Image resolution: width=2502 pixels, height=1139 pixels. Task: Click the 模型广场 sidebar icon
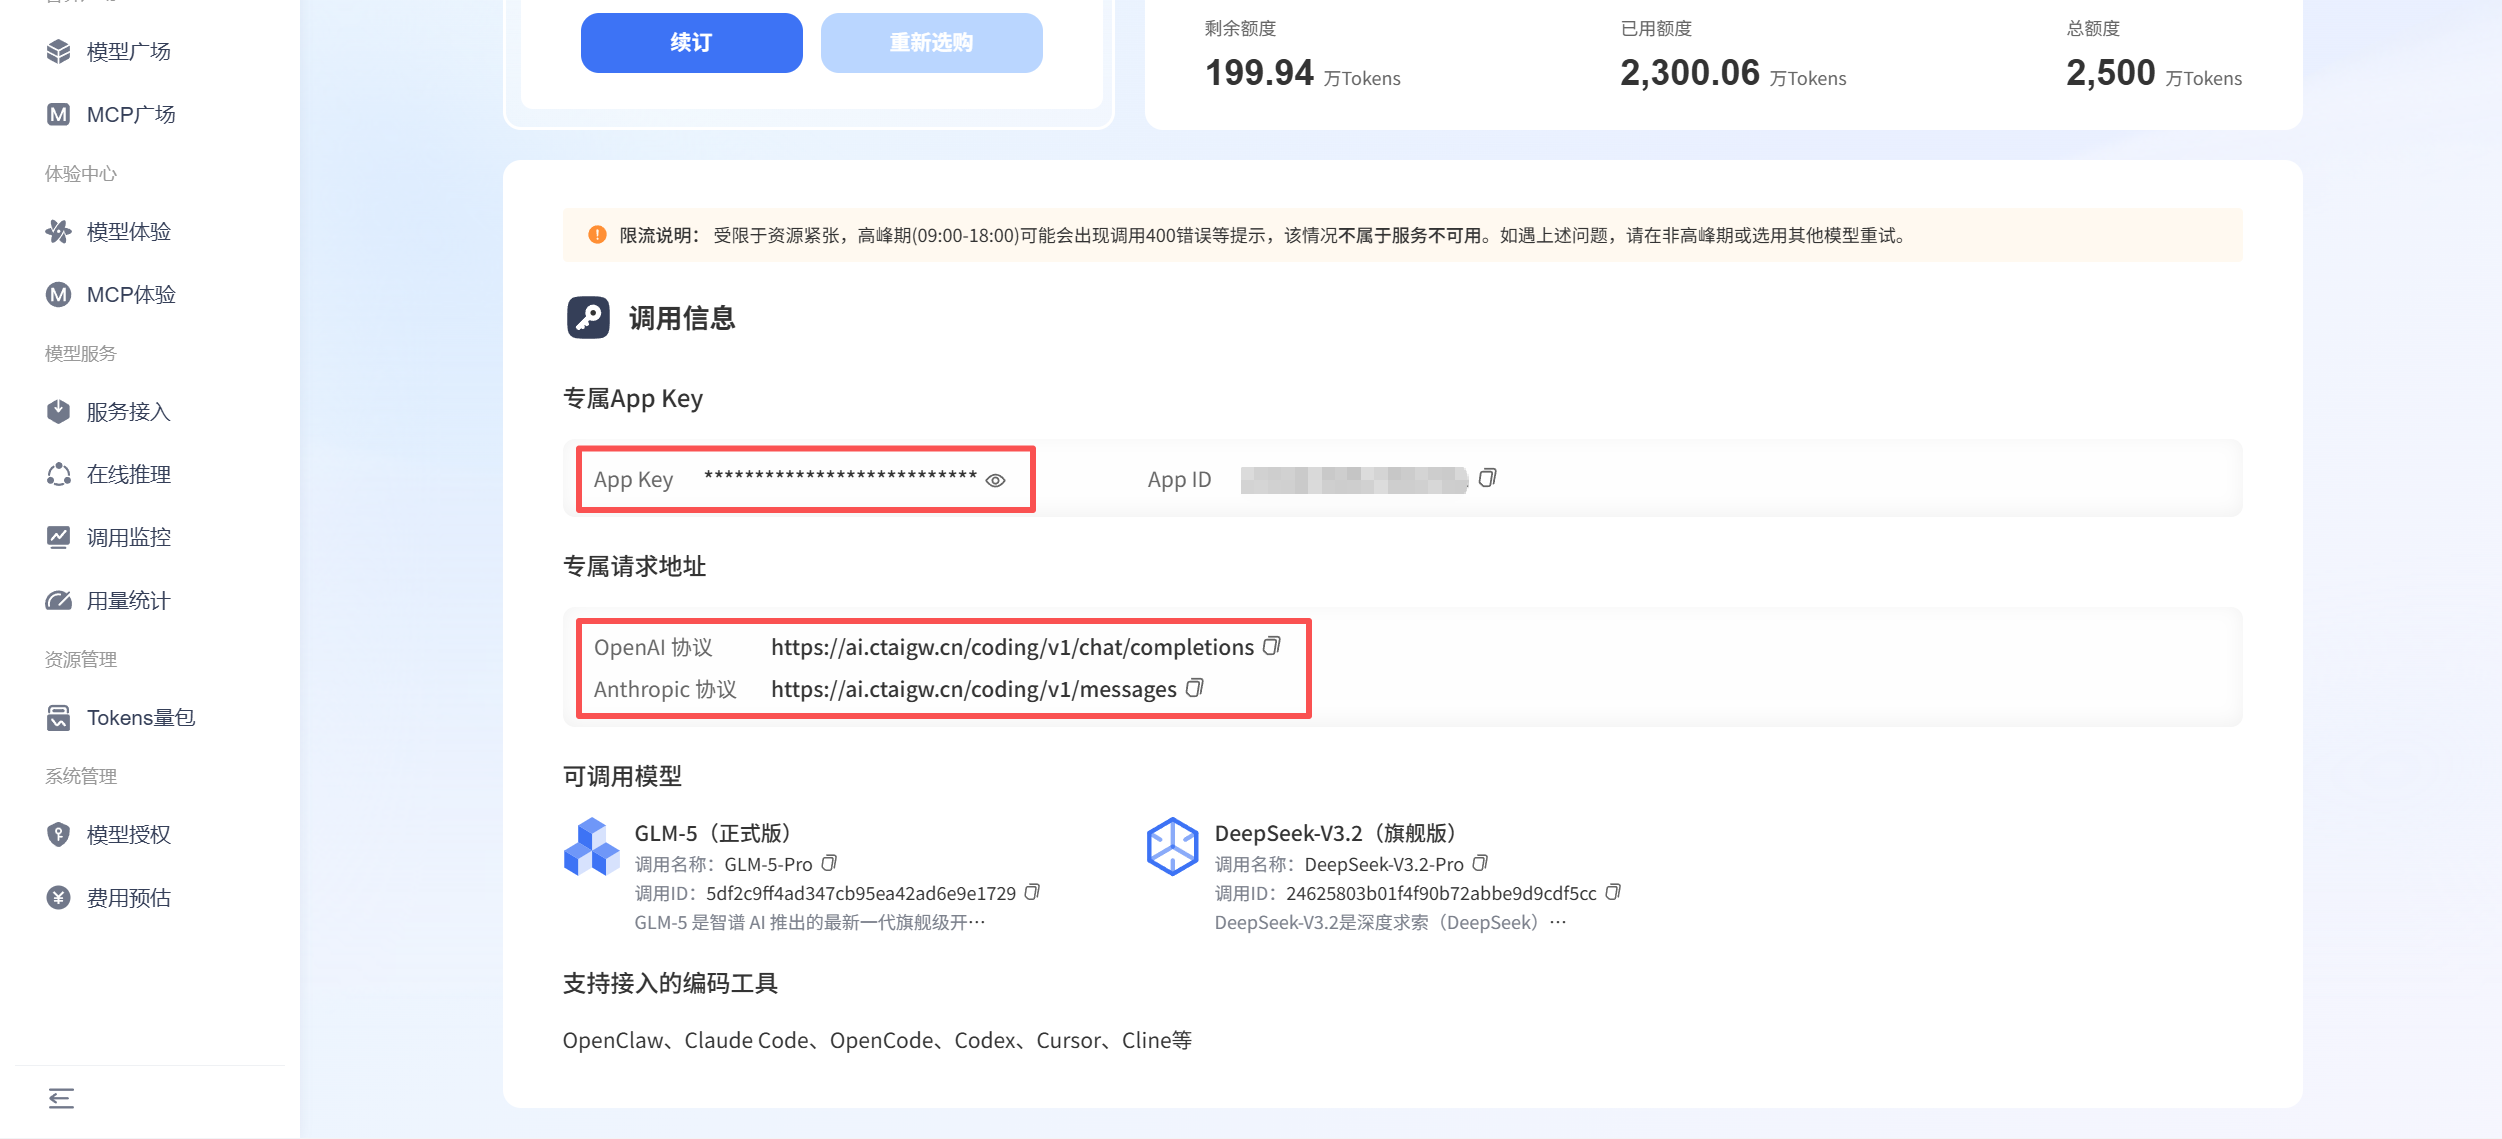[59, 51]
